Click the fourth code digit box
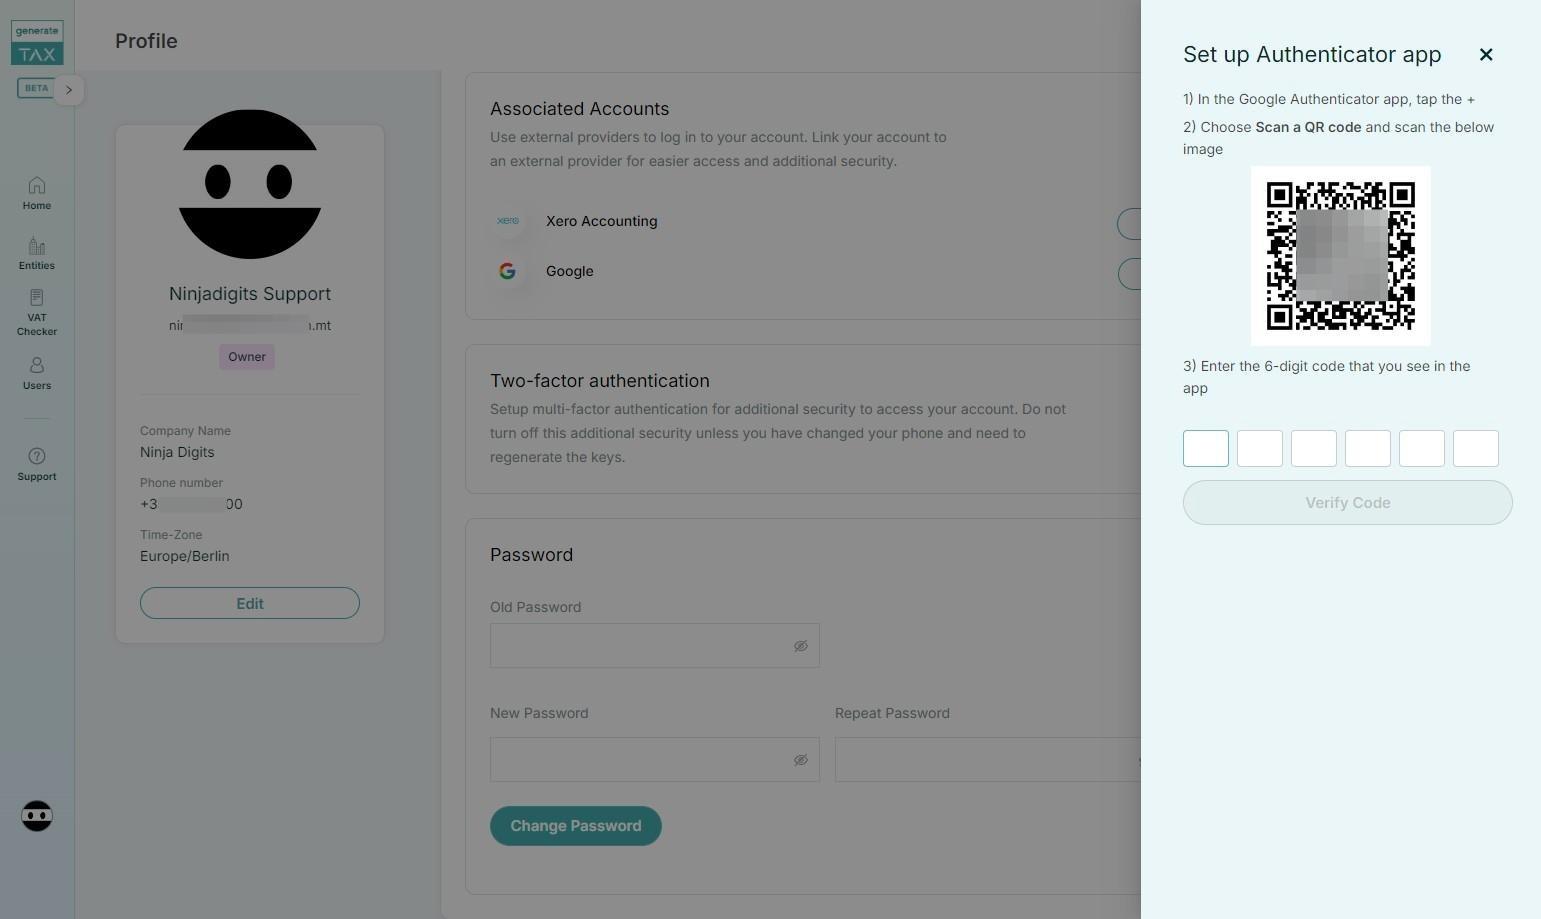The width and height of the screenshot is (1541, 919). [x=1368, y=448]
